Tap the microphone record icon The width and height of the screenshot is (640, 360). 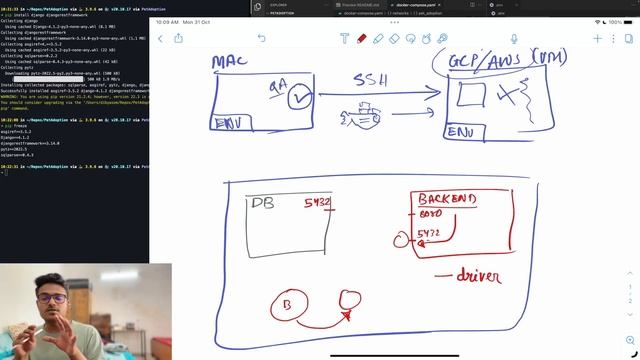[x=514, y=39]
